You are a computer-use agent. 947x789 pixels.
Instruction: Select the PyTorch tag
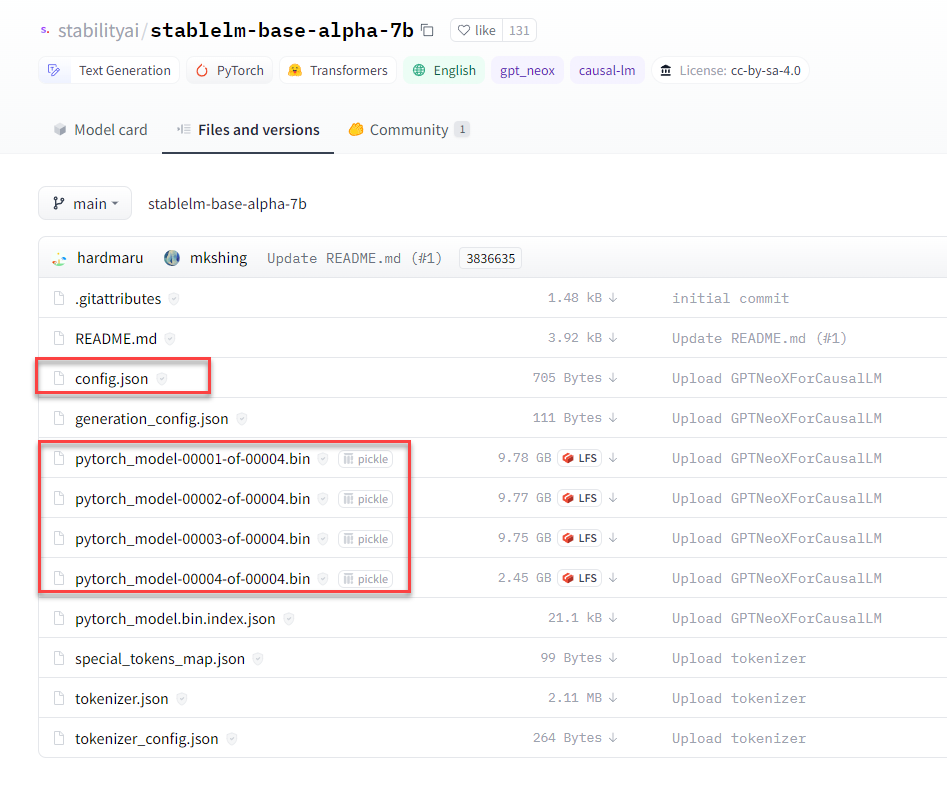click(x=230, y=70)
